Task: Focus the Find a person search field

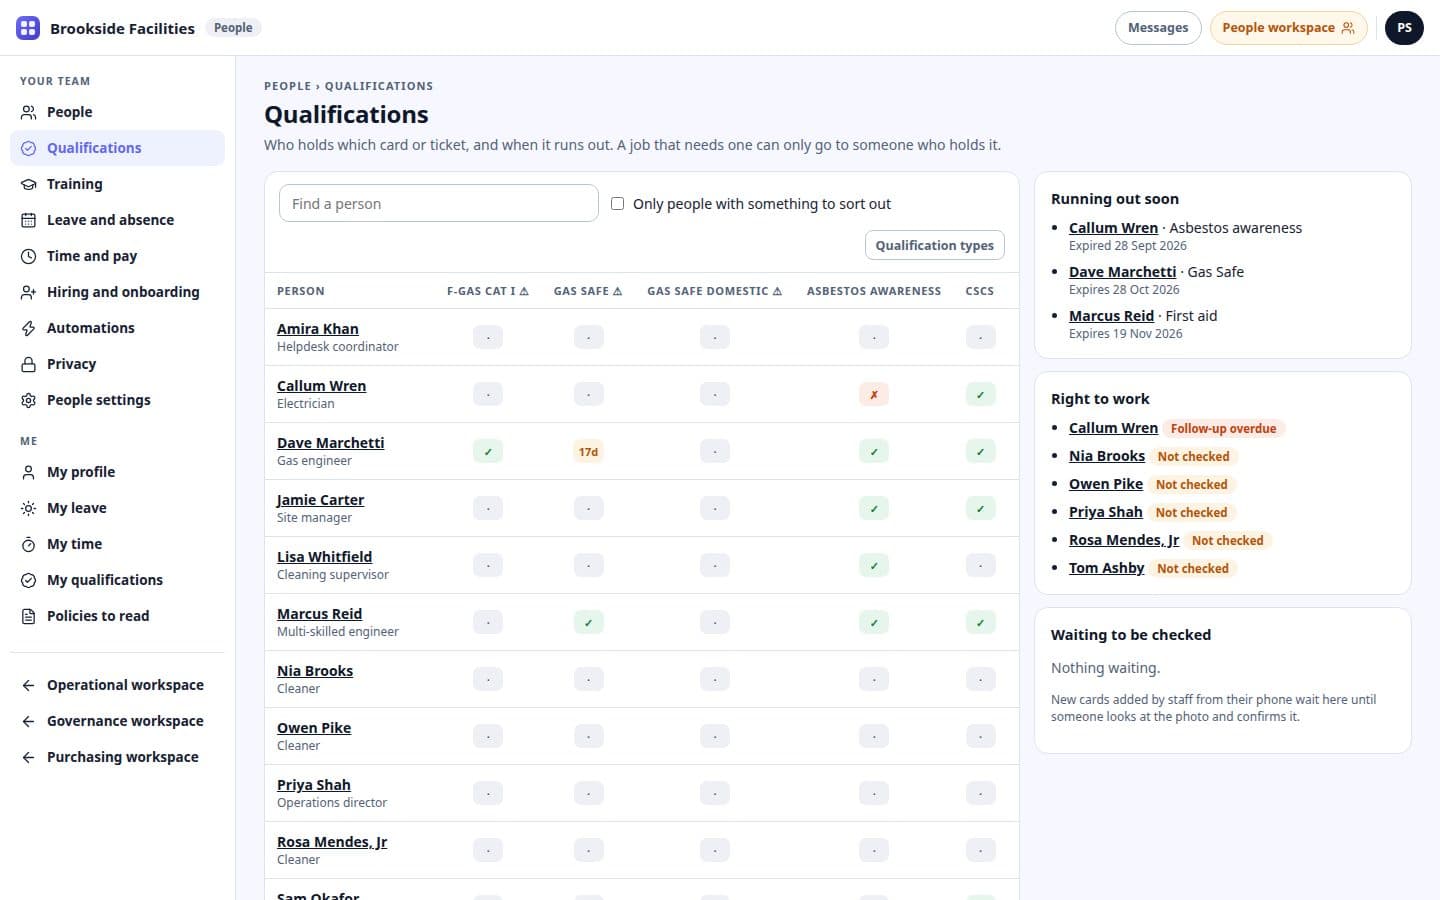Action: 438,204
